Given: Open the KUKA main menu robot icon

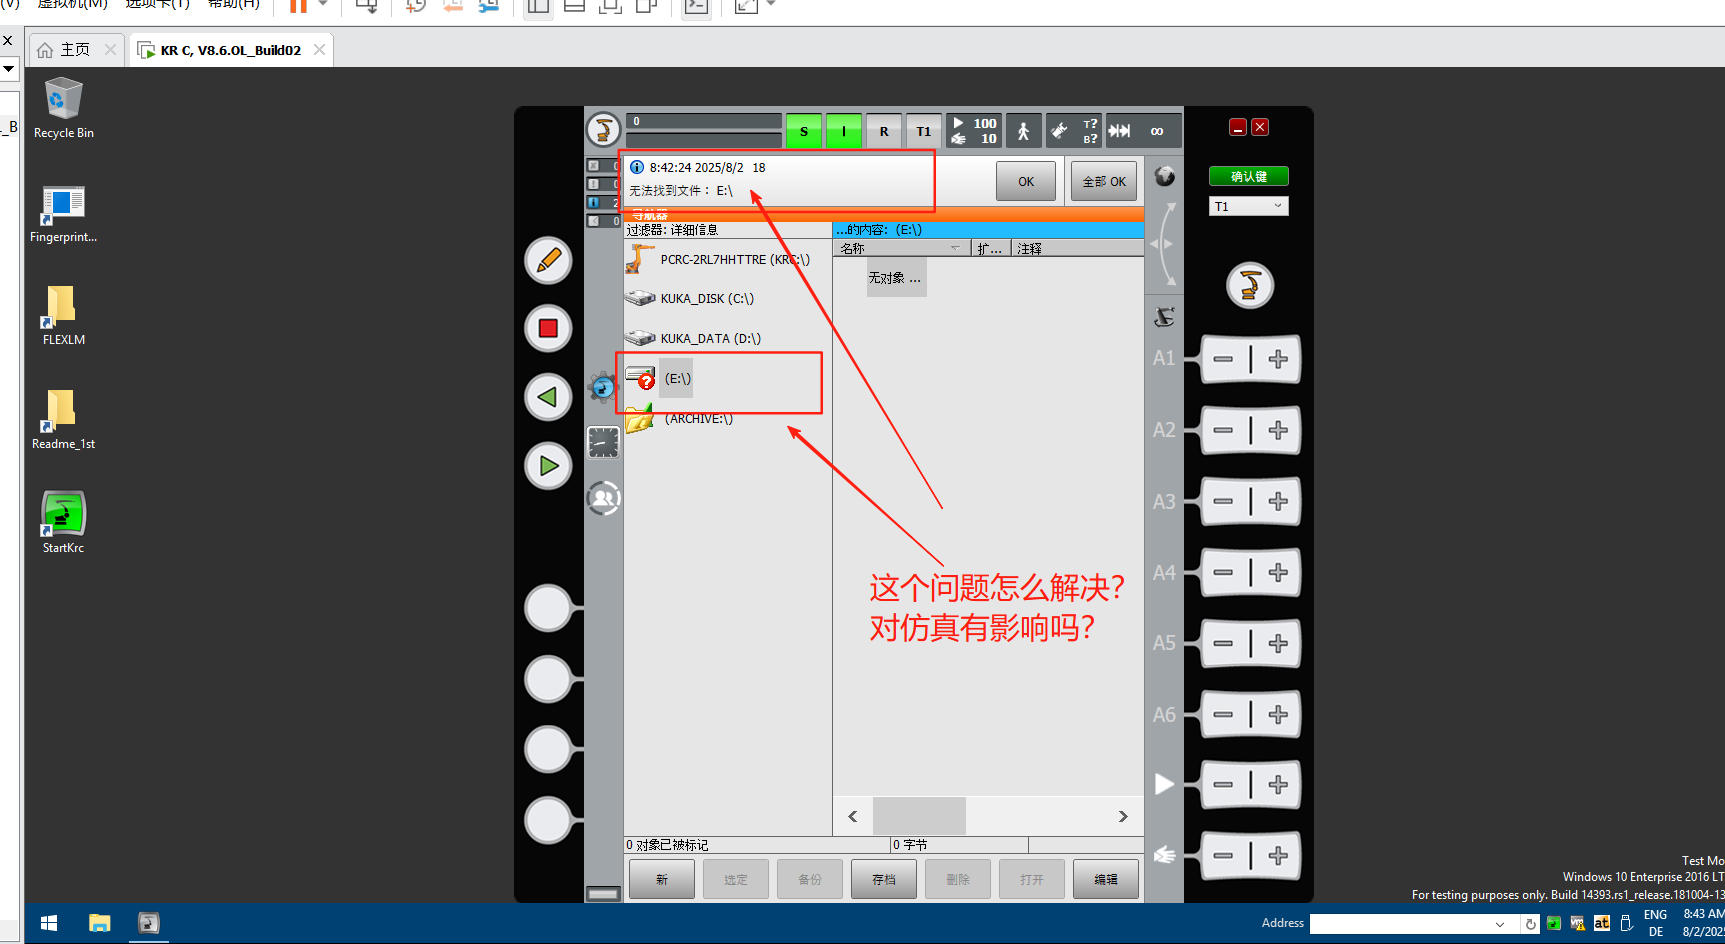Looking at the screenshot, I should click(x=603, y=129).
